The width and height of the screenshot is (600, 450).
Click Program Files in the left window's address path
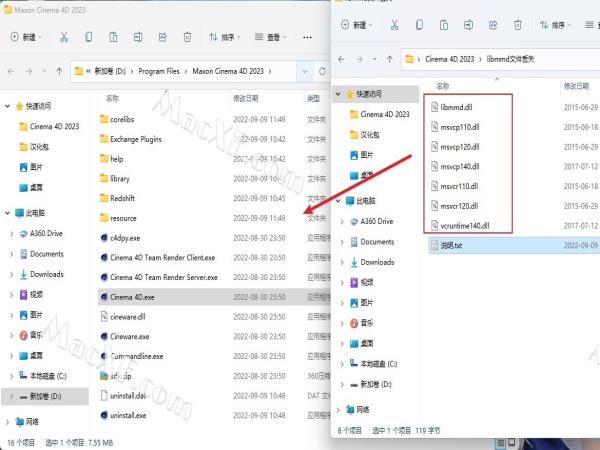point(159,71)
